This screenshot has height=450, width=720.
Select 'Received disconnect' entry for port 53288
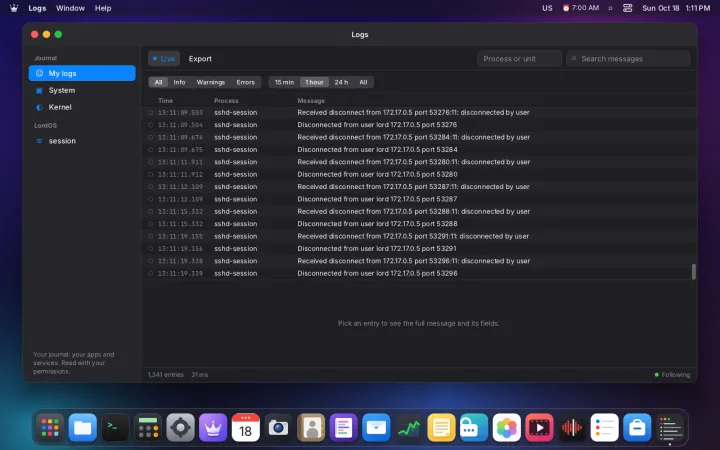[419, 212]
